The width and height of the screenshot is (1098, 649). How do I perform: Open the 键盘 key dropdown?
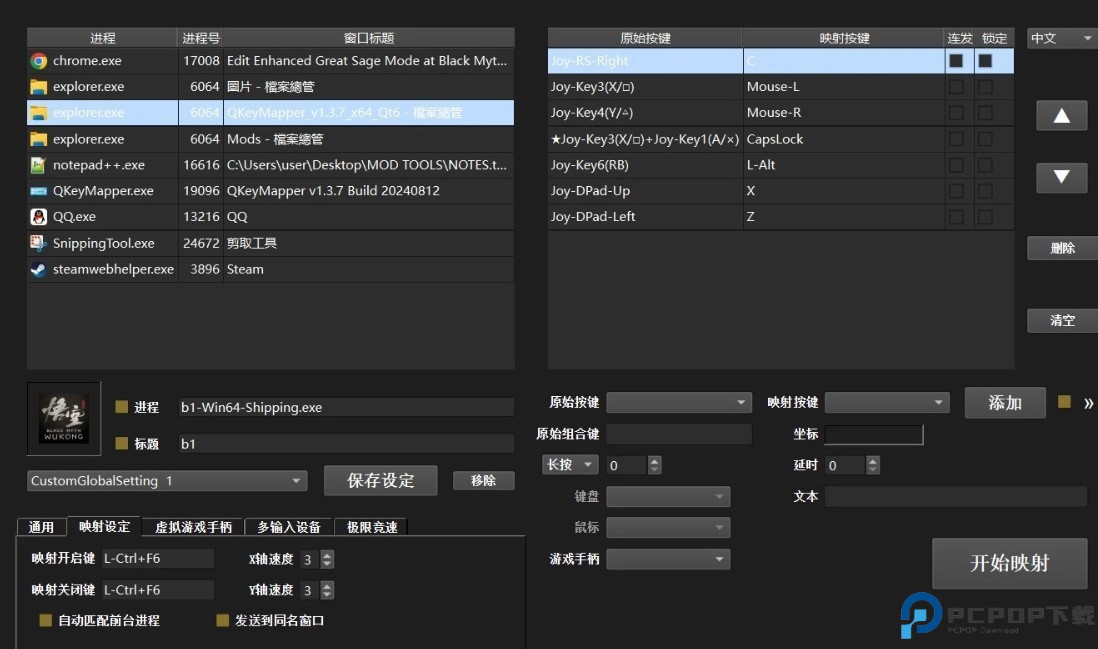668,496
